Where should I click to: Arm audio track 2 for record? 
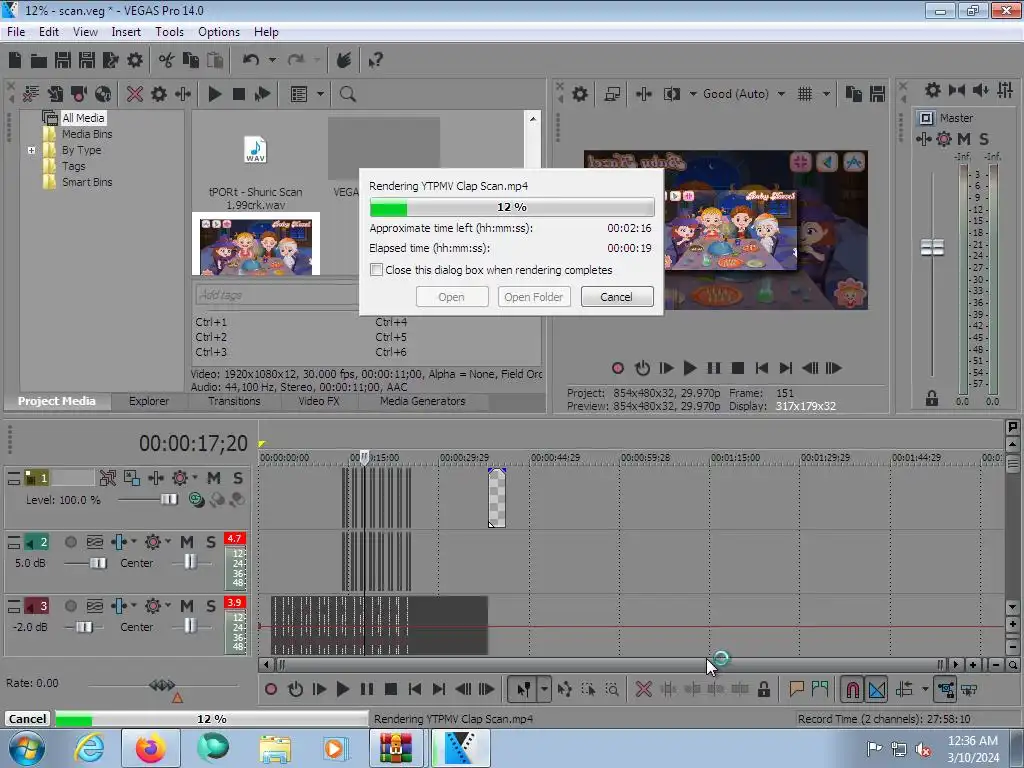pyautogui.click(x=71, y=542)
